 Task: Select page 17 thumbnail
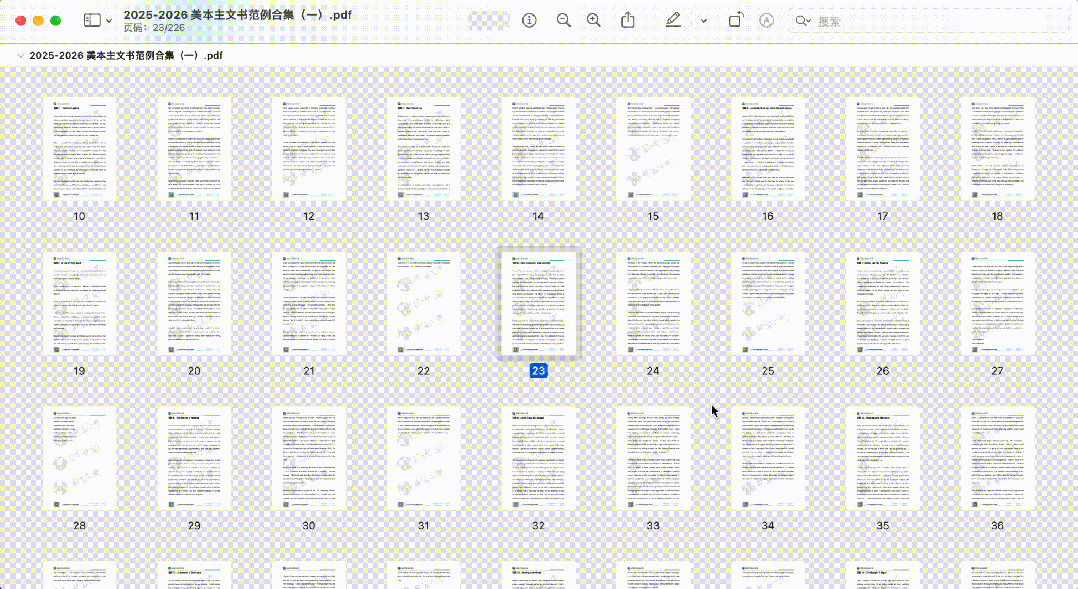(883, 149)
